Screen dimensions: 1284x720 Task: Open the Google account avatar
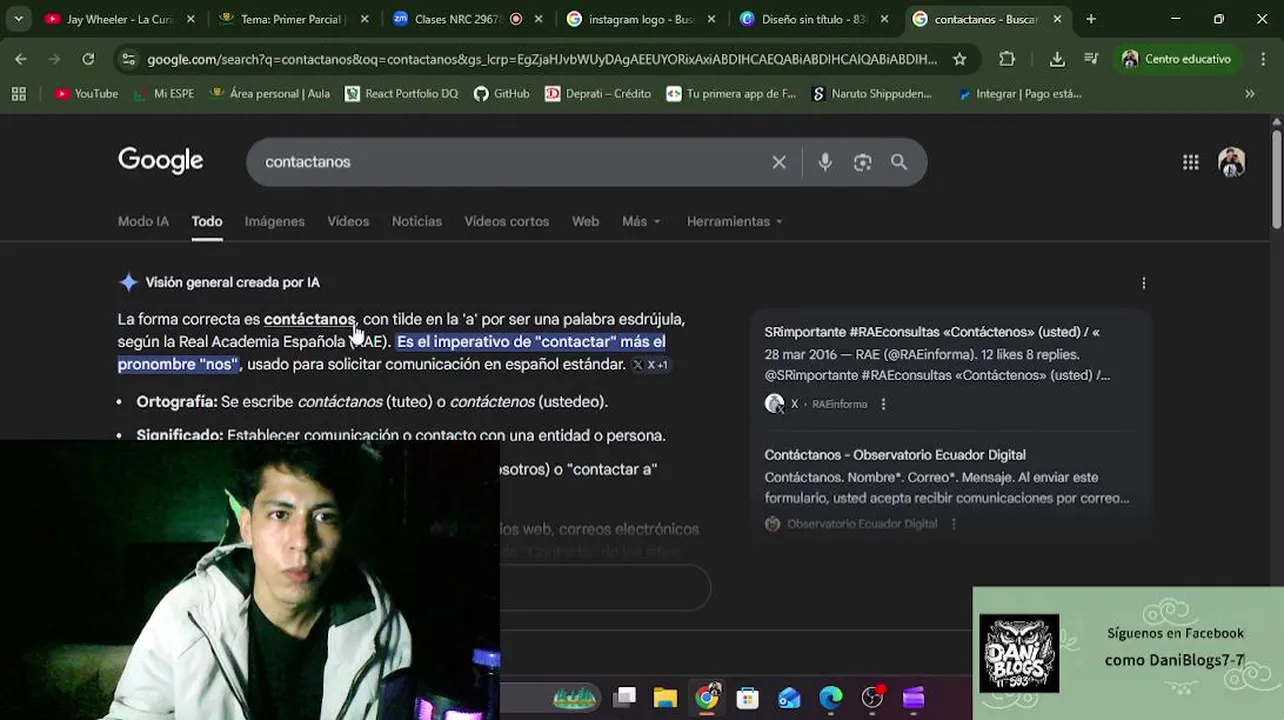click(1231, 162)
